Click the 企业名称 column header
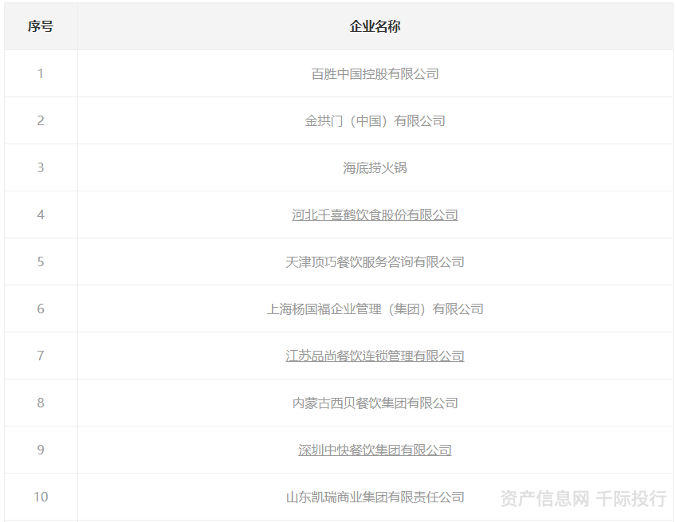The image size is (676, 522). (375, 27)
